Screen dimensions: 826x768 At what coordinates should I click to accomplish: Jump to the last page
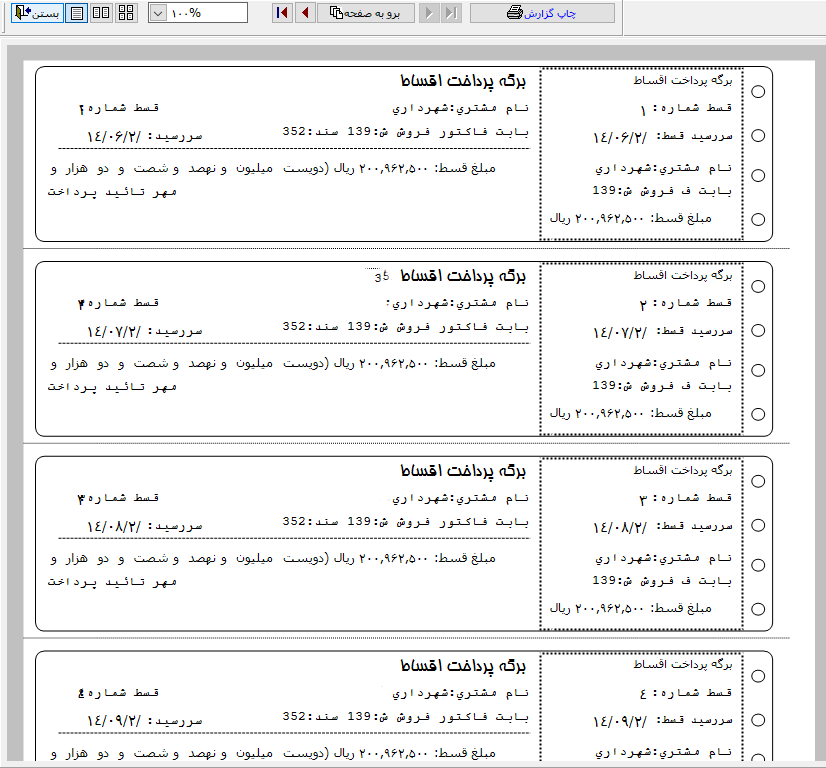click(x=451, y=13)
